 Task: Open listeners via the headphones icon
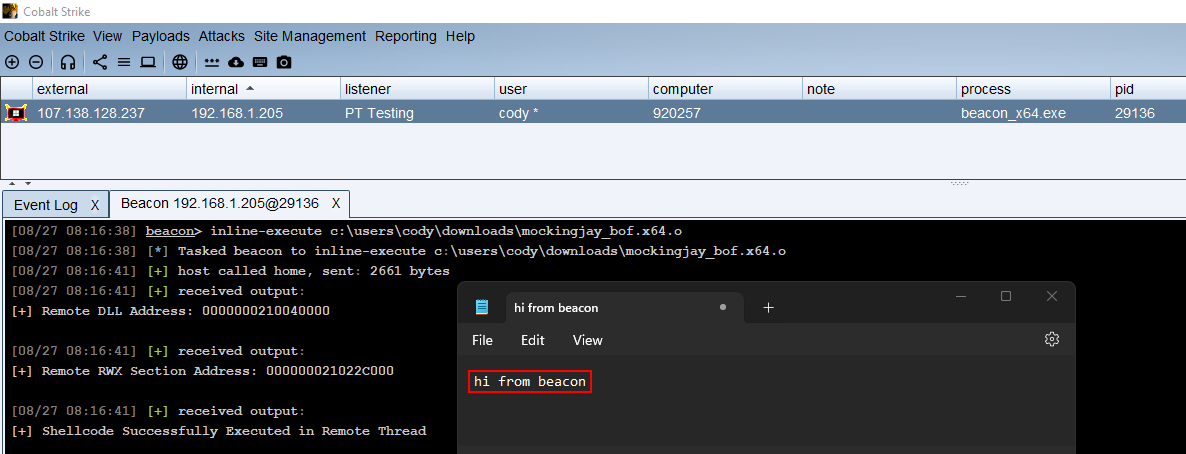click(x=68, y=62)
